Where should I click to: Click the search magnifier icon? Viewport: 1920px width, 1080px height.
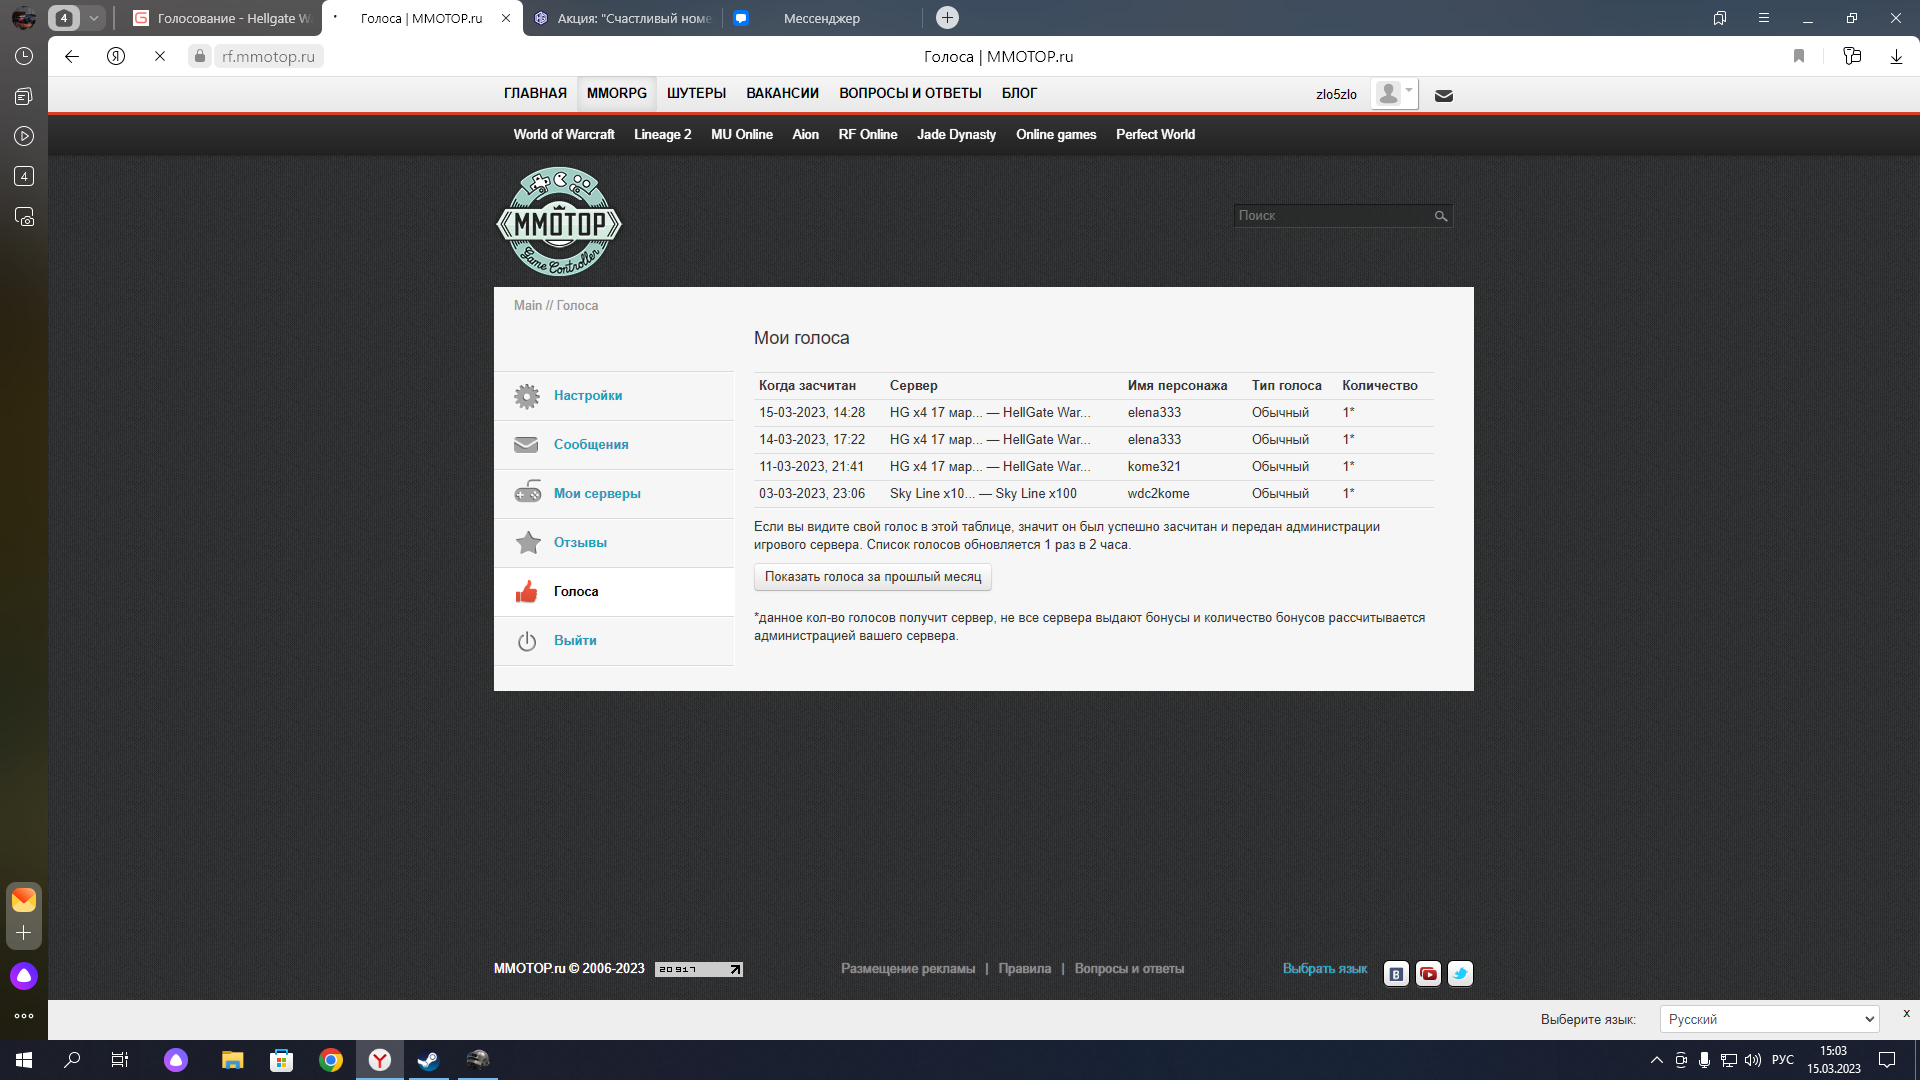(x=1441, y=216)
